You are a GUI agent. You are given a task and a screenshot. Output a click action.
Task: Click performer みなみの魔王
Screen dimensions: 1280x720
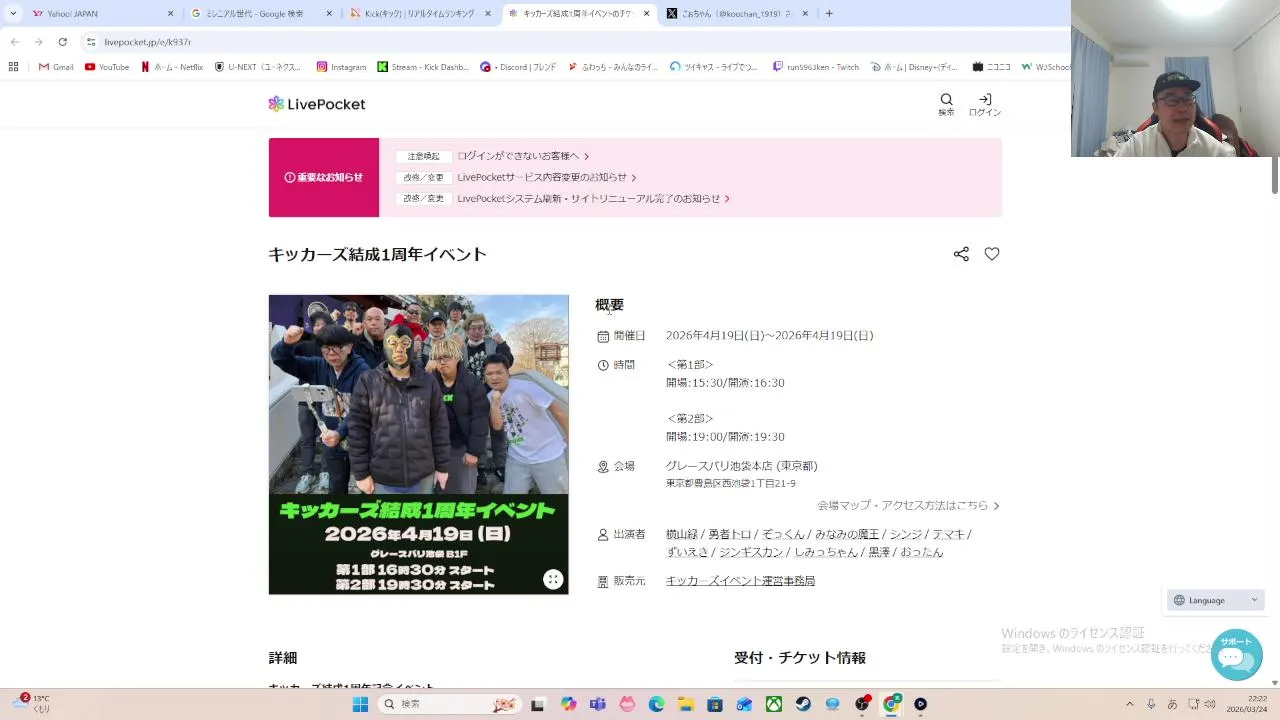847,535
